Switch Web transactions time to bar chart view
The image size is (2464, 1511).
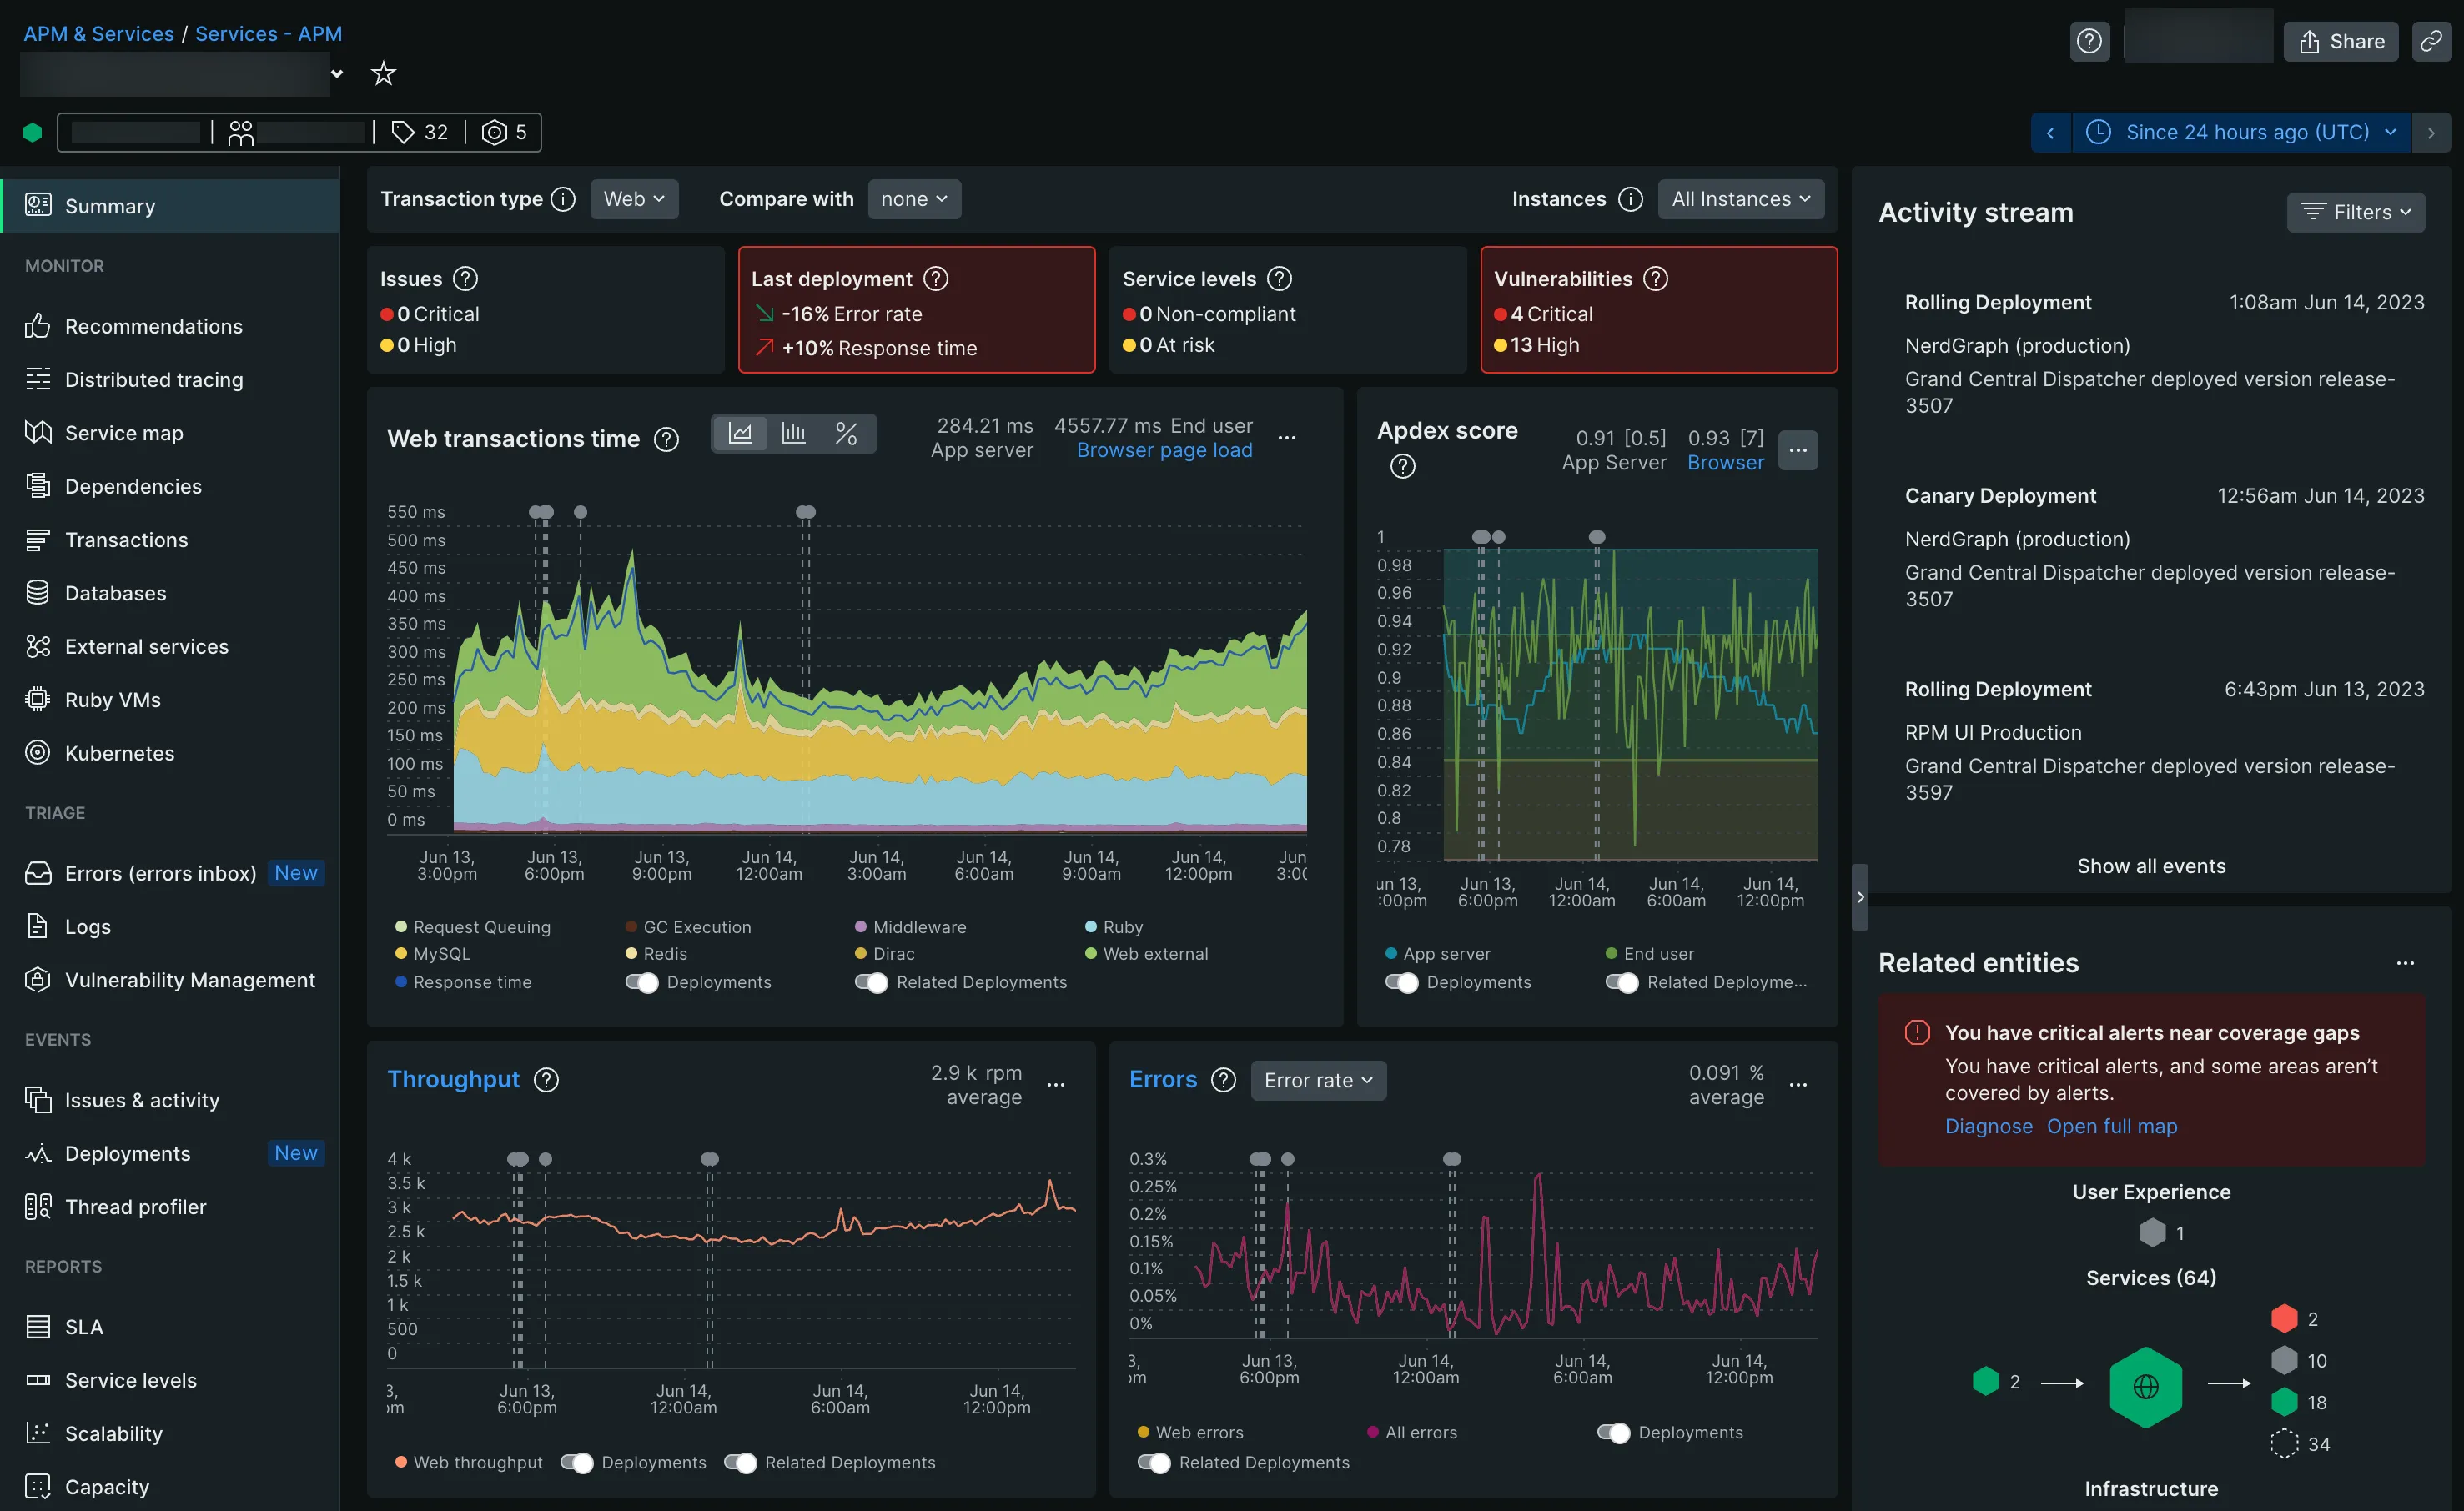point(793,433)
